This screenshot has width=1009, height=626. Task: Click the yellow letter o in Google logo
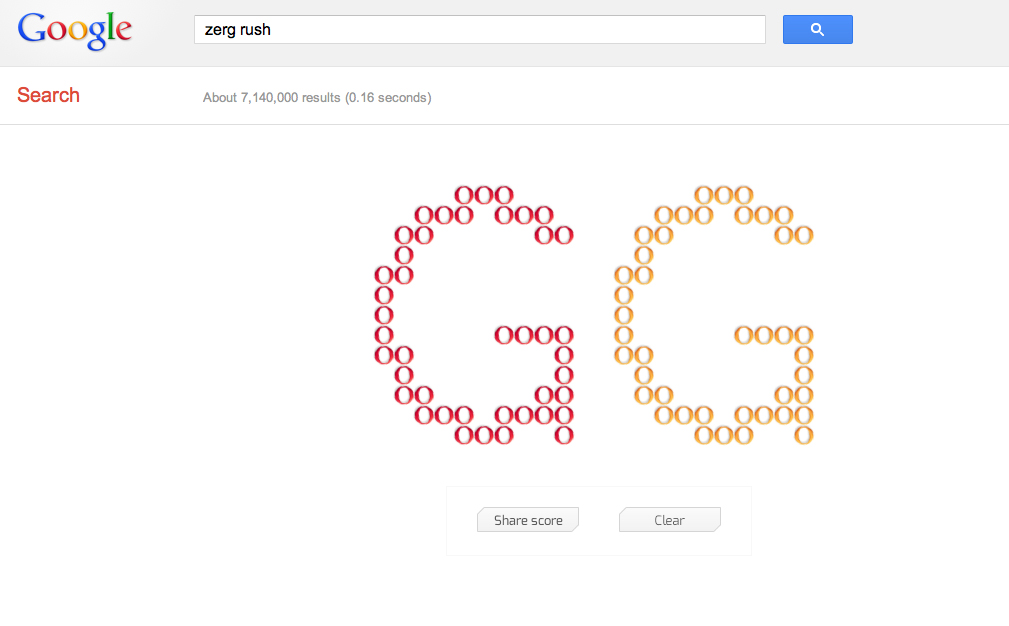pos(78,32)
